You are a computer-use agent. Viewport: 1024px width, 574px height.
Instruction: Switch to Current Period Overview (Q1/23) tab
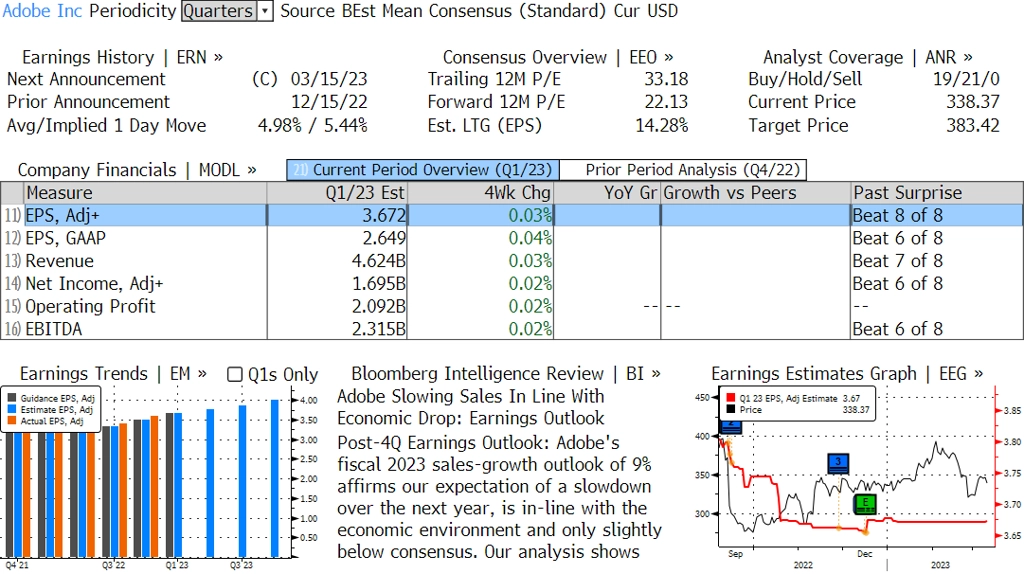(x=423, y=170)
